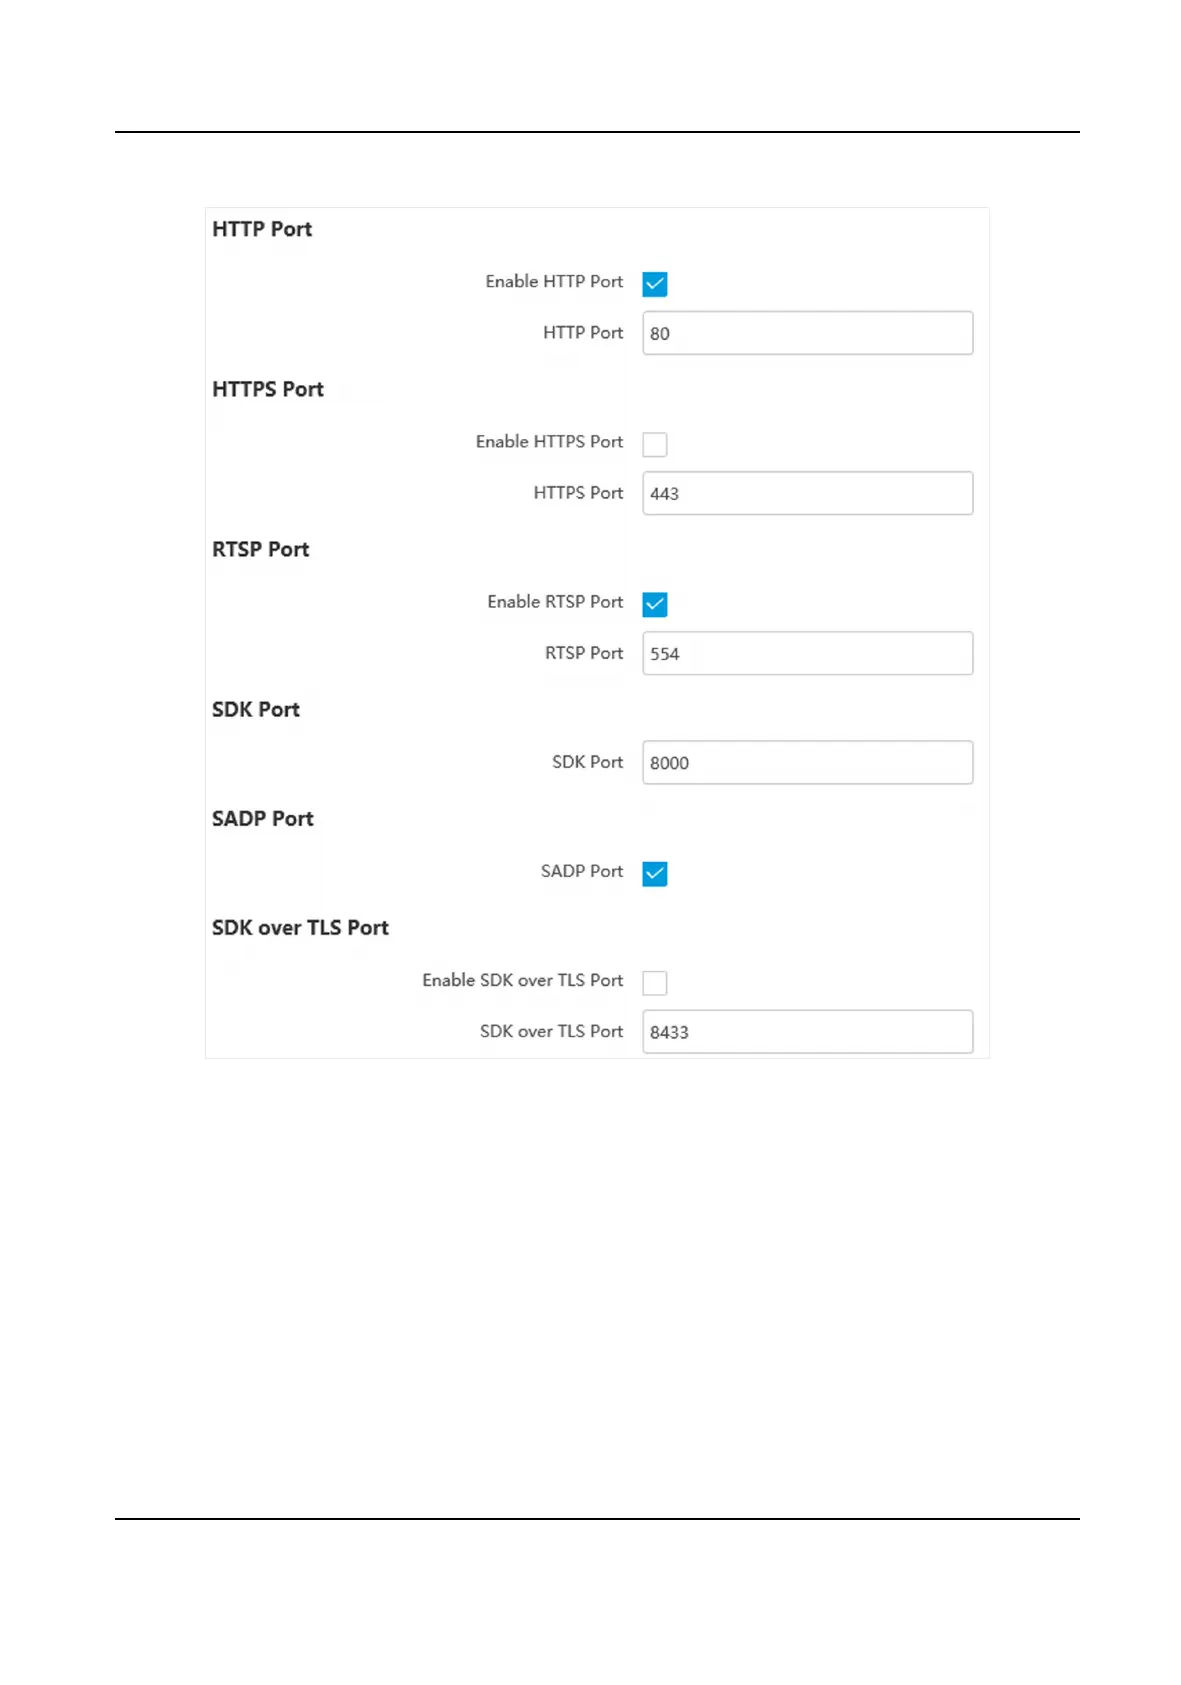The image size is (1181, 1685).
Task: Enable the HTTPS Port checkbox
Action: tap(655, 444)
